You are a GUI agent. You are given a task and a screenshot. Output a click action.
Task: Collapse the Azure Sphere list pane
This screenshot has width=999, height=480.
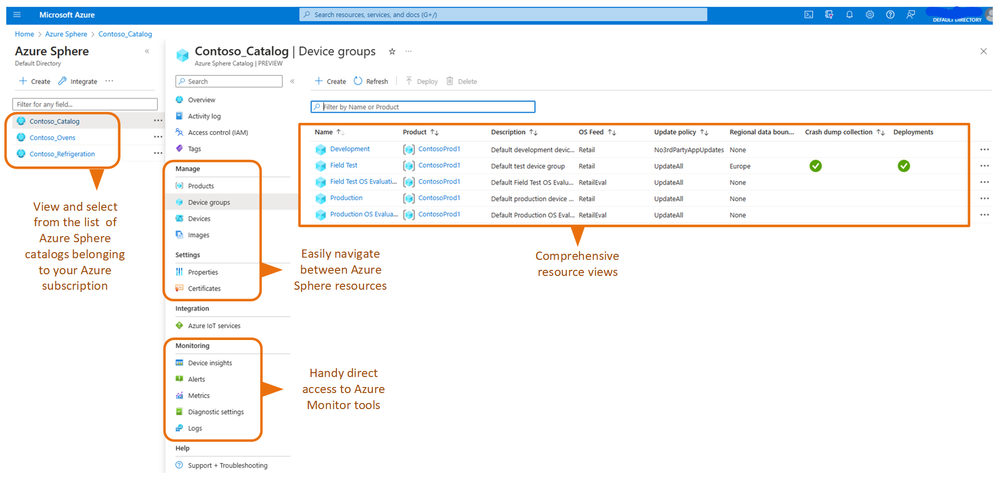point(147,51)
